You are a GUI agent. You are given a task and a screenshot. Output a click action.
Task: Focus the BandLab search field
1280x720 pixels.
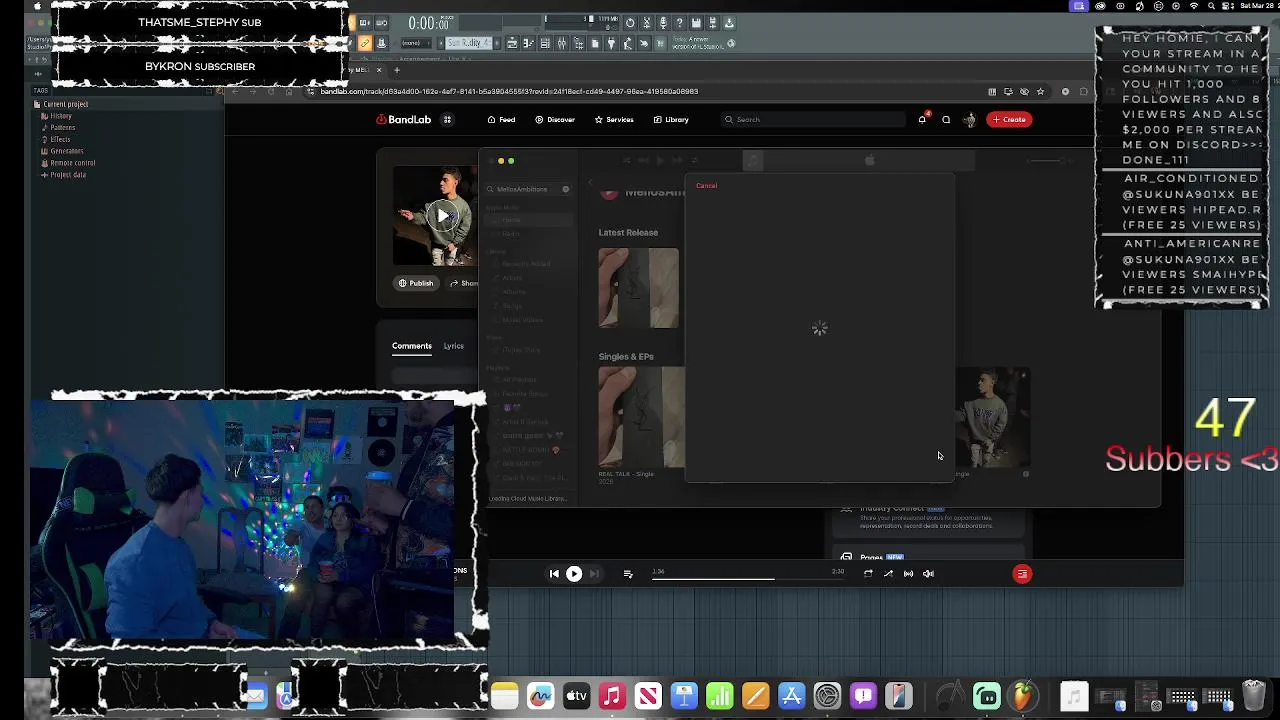click(812, 120)
